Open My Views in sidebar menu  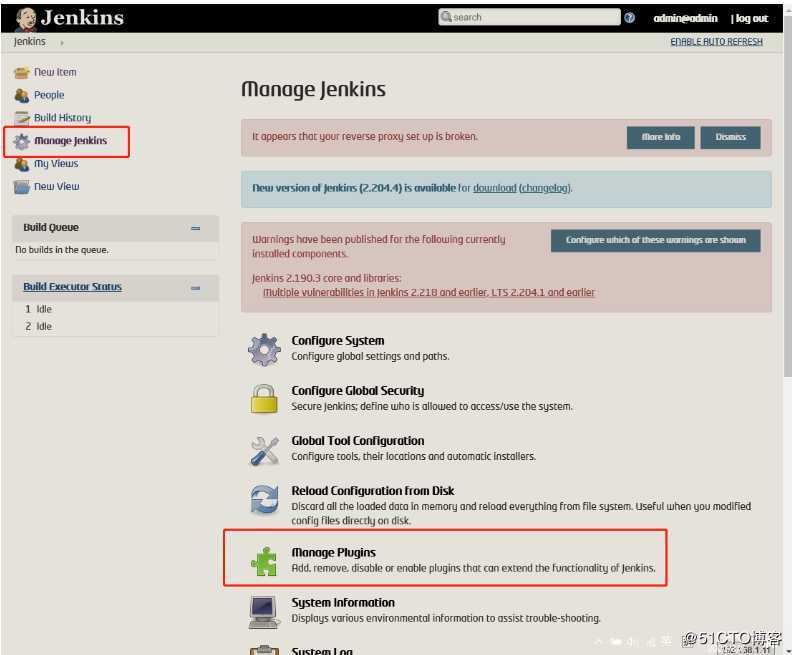(56, 164)
